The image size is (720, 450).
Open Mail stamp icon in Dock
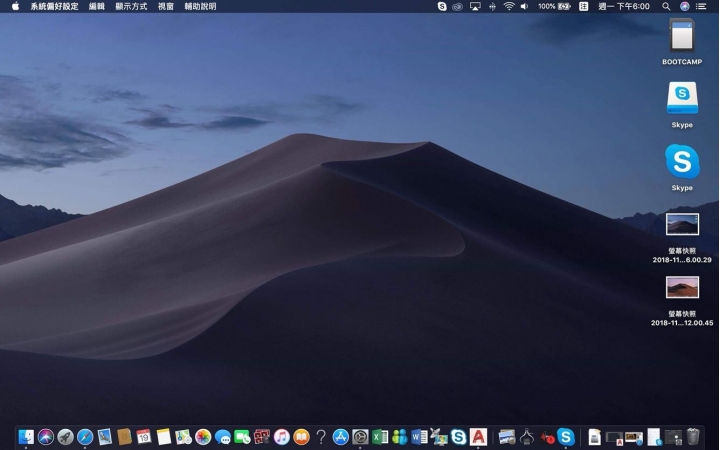pos(105,437)
